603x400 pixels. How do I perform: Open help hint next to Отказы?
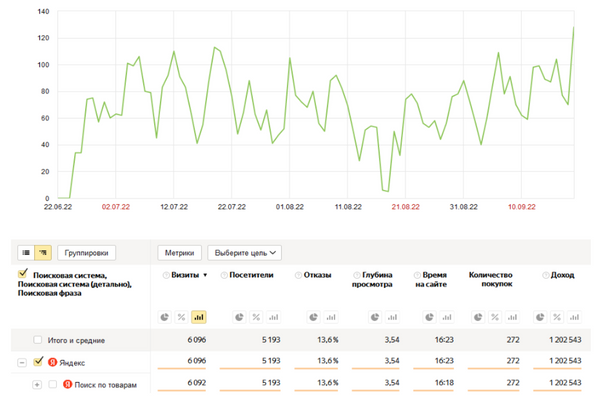point(298,275)
